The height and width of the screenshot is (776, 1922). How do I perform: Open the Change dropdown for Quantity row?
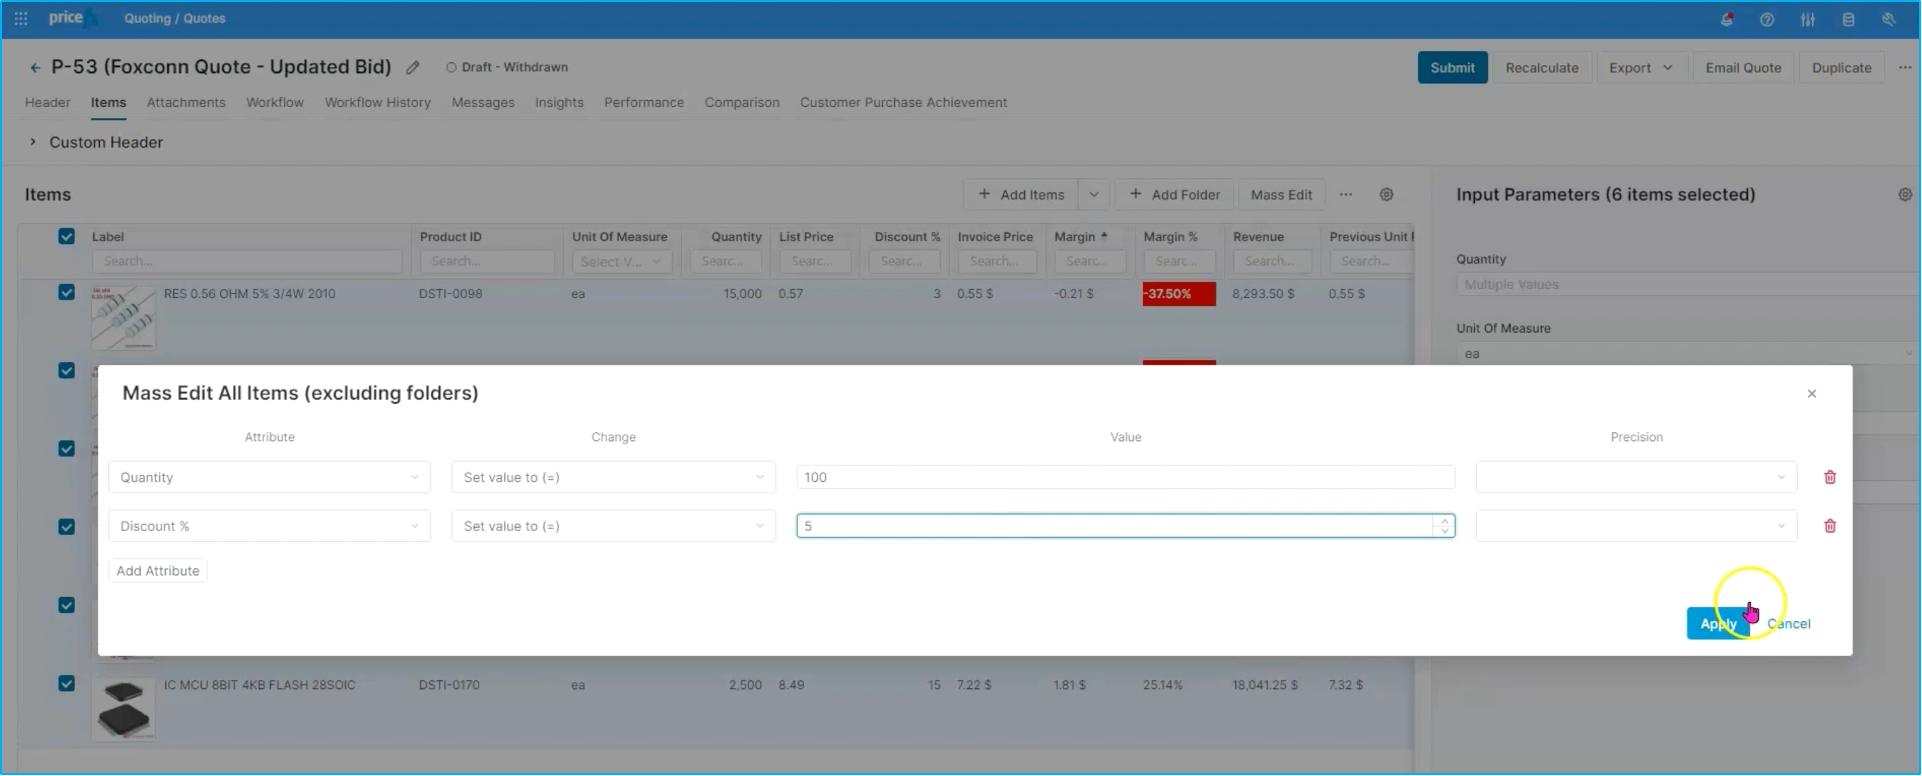click(613, 477)
